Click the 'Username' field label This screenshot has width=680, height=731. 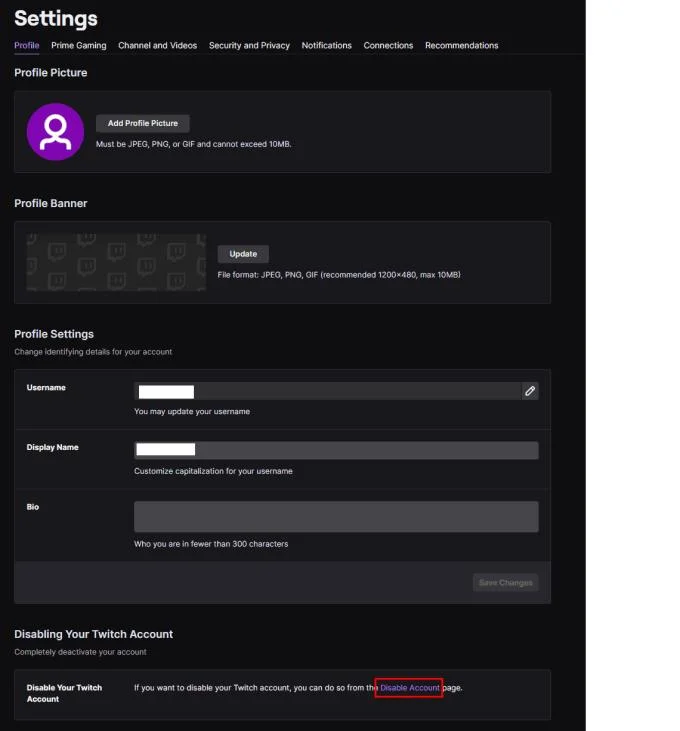(46, 388)
